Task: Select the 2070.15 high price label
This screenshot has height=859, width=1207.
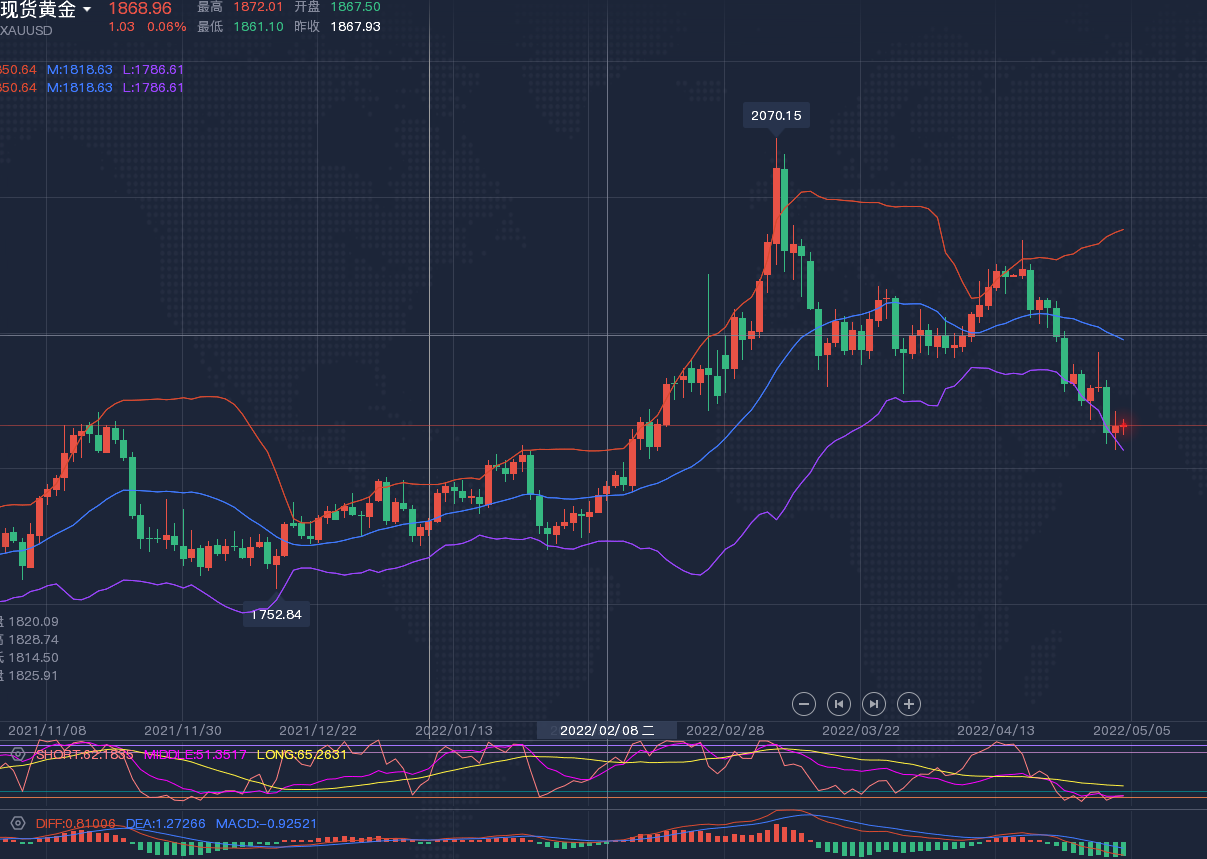Action: click(x=776, y=116)
